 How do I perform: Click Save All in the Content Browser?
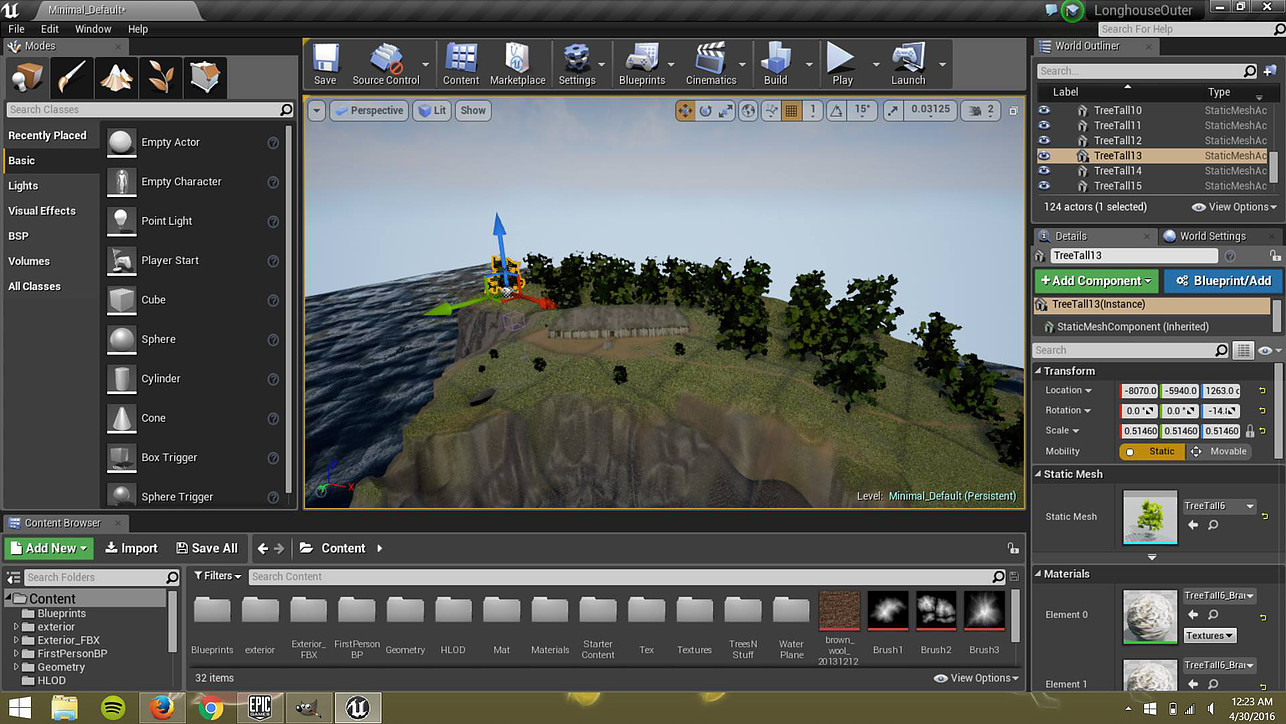(207, 548)
